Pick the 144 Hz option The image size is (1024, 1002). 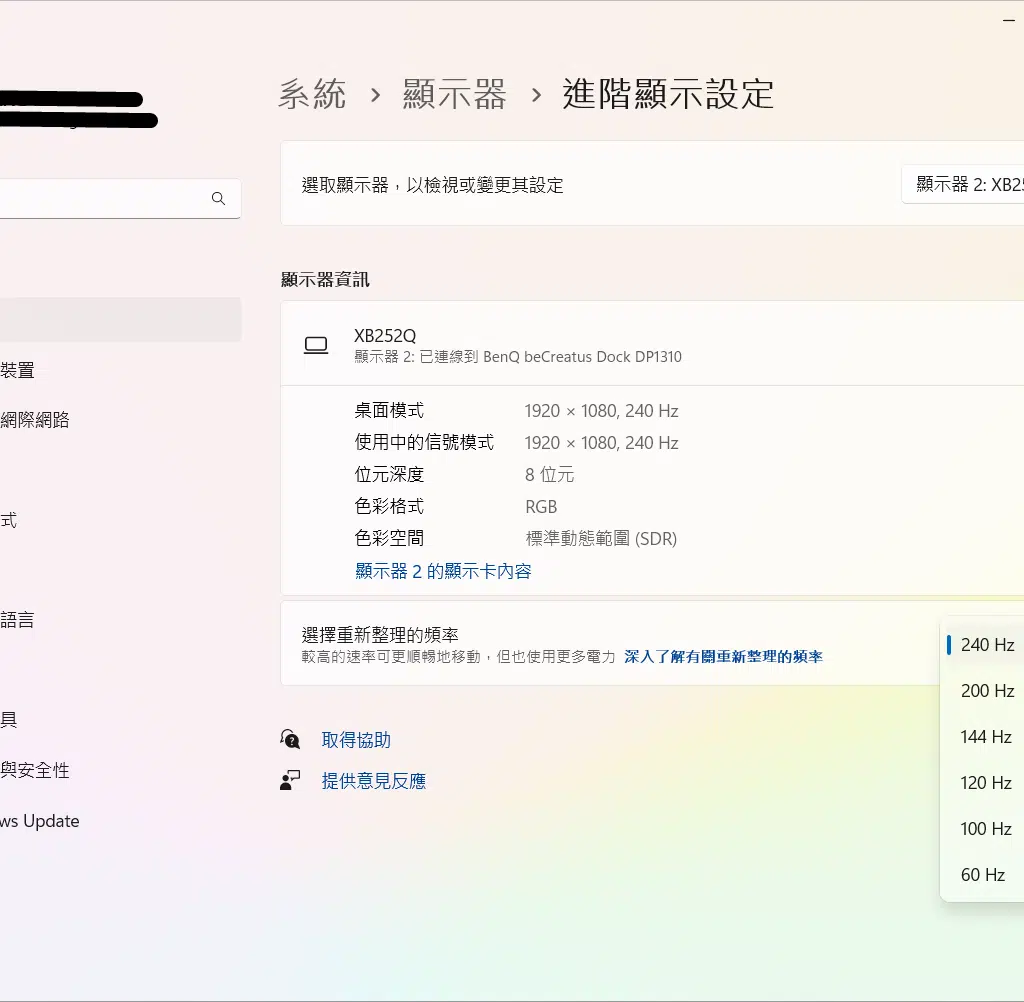tap(986, 737)
